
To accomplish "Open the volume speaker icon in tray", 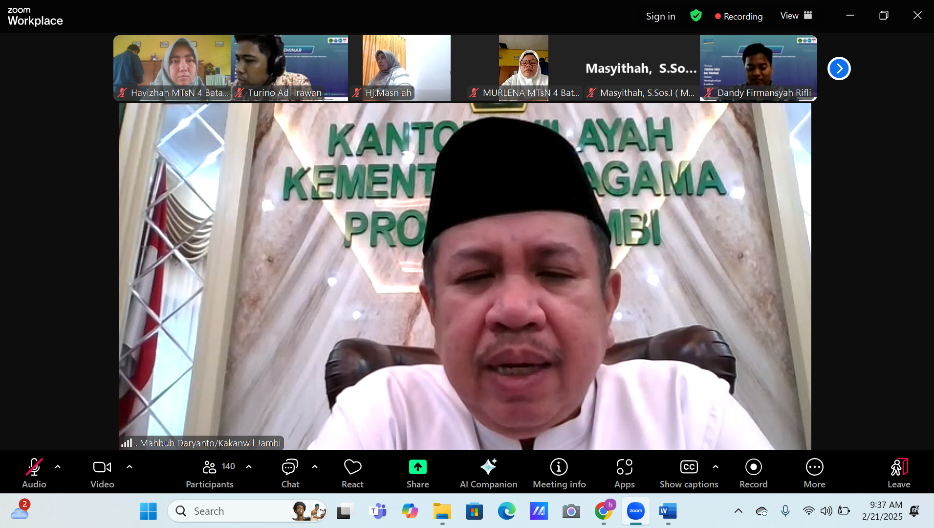I will point(826,511).
